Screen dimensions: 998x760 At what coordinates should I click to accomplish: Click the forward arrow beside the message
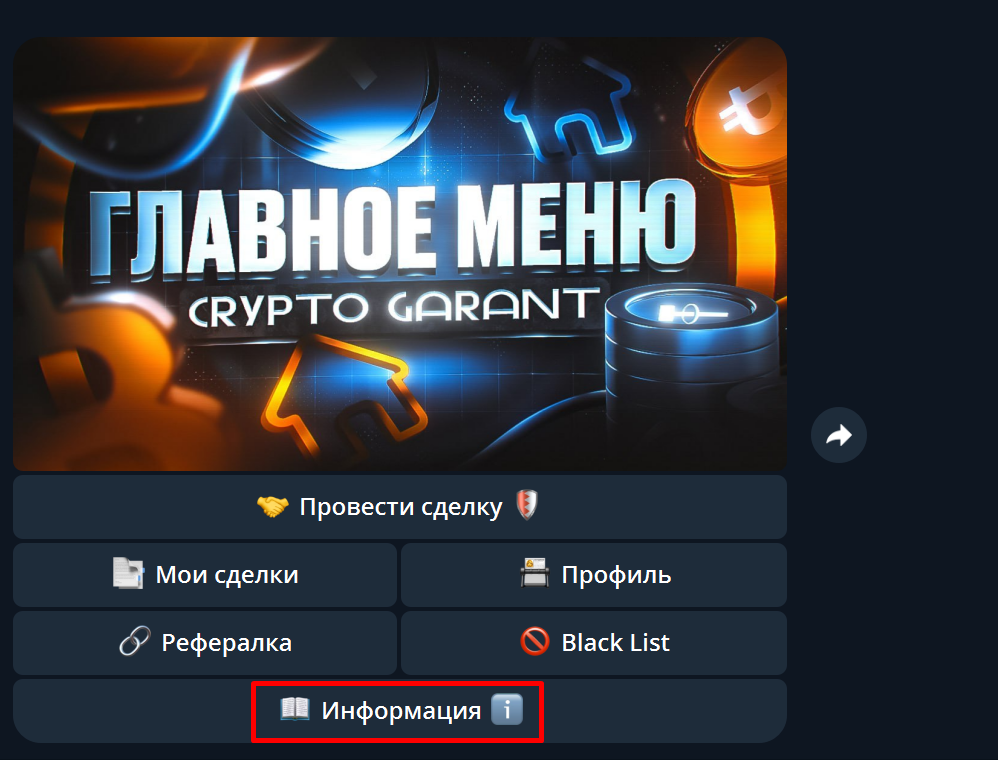(838, 435)
